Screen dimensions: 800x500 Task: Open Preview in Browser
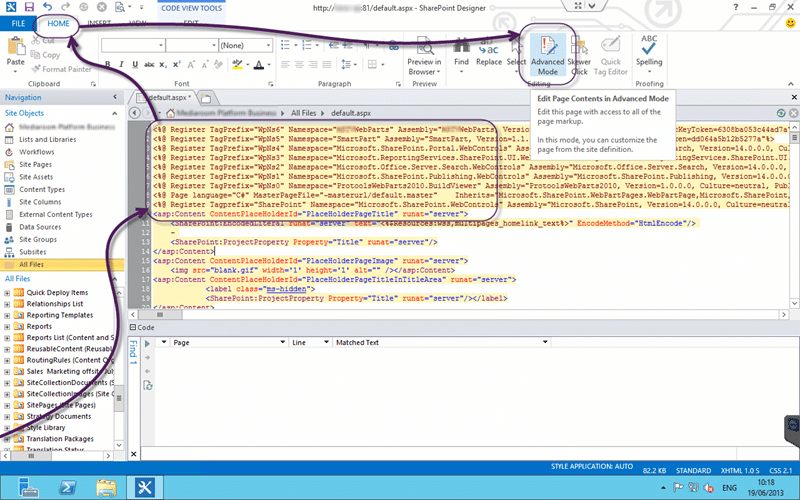click(424, 56)
